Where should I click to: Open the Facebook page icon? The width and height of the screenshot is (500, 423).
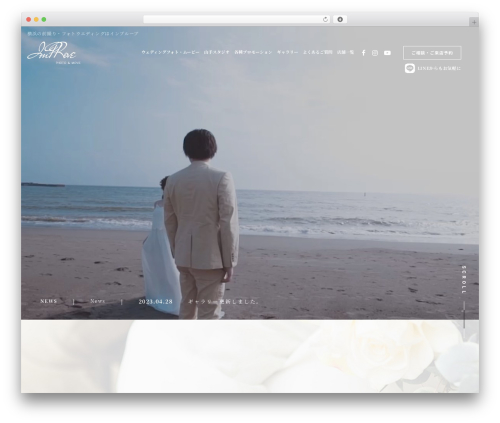point(364,53)
